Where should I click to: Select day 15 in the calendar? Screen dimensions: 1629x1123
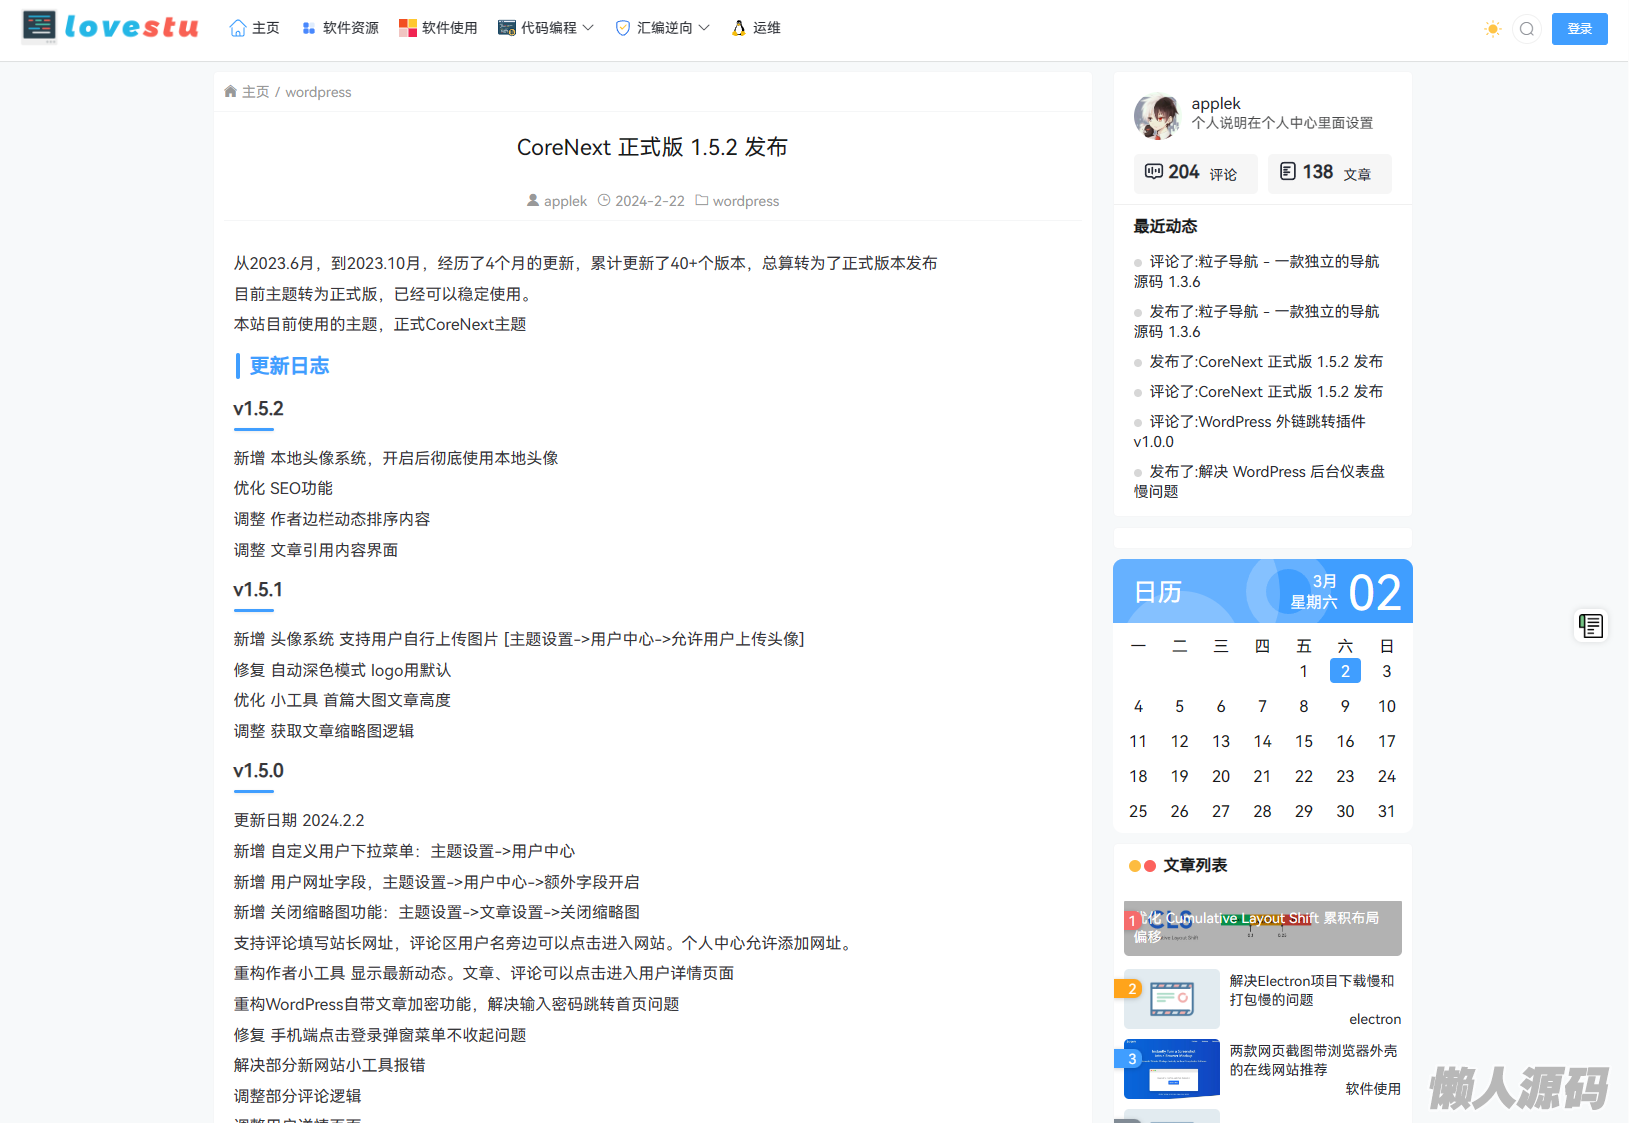pyautogui.click(x=1303, y=741)
